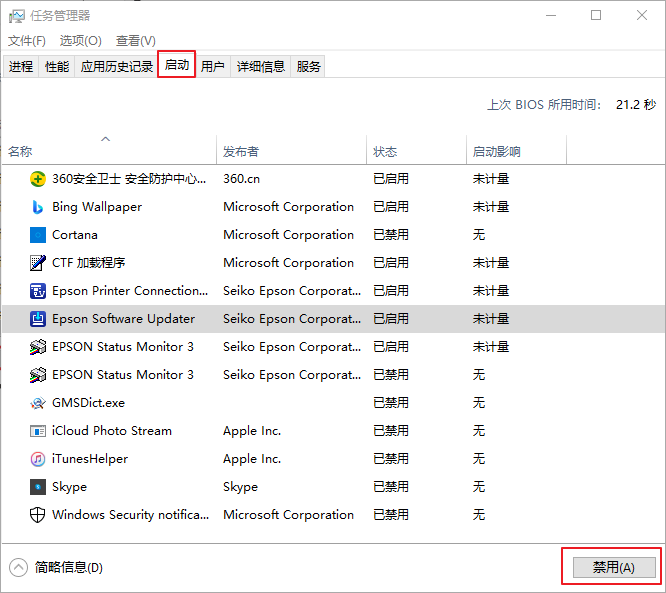Click the Windows Security shield icon
666x593 pixels.
pos(38,515)
